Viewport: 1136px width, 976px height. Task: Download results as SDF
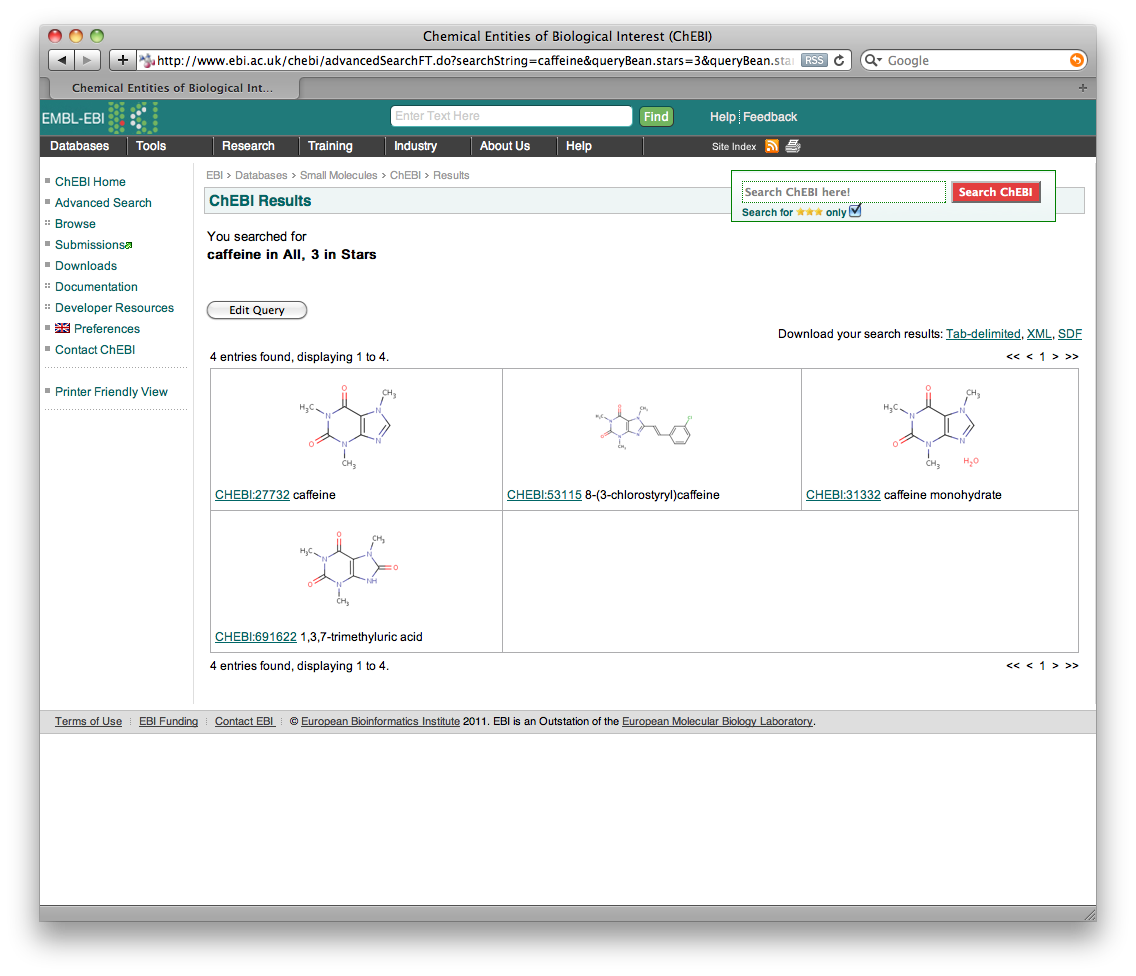(1069, 334)
